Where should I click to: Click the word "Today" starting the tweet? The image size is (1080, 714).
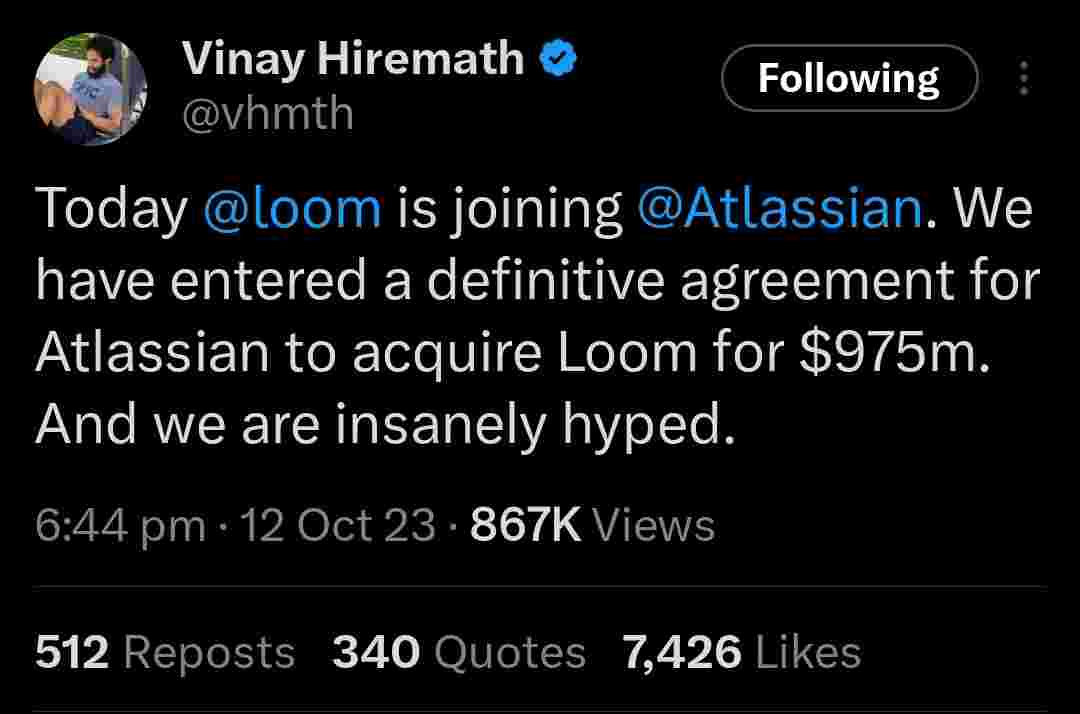point(112,209)
